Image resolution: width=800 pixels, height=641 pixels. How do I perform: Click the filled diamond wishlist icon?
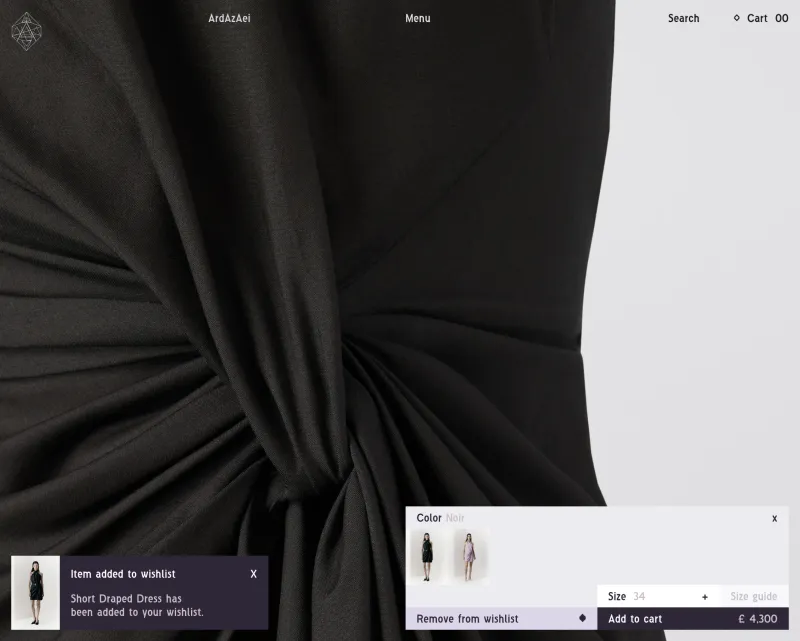tap(582, 618)
